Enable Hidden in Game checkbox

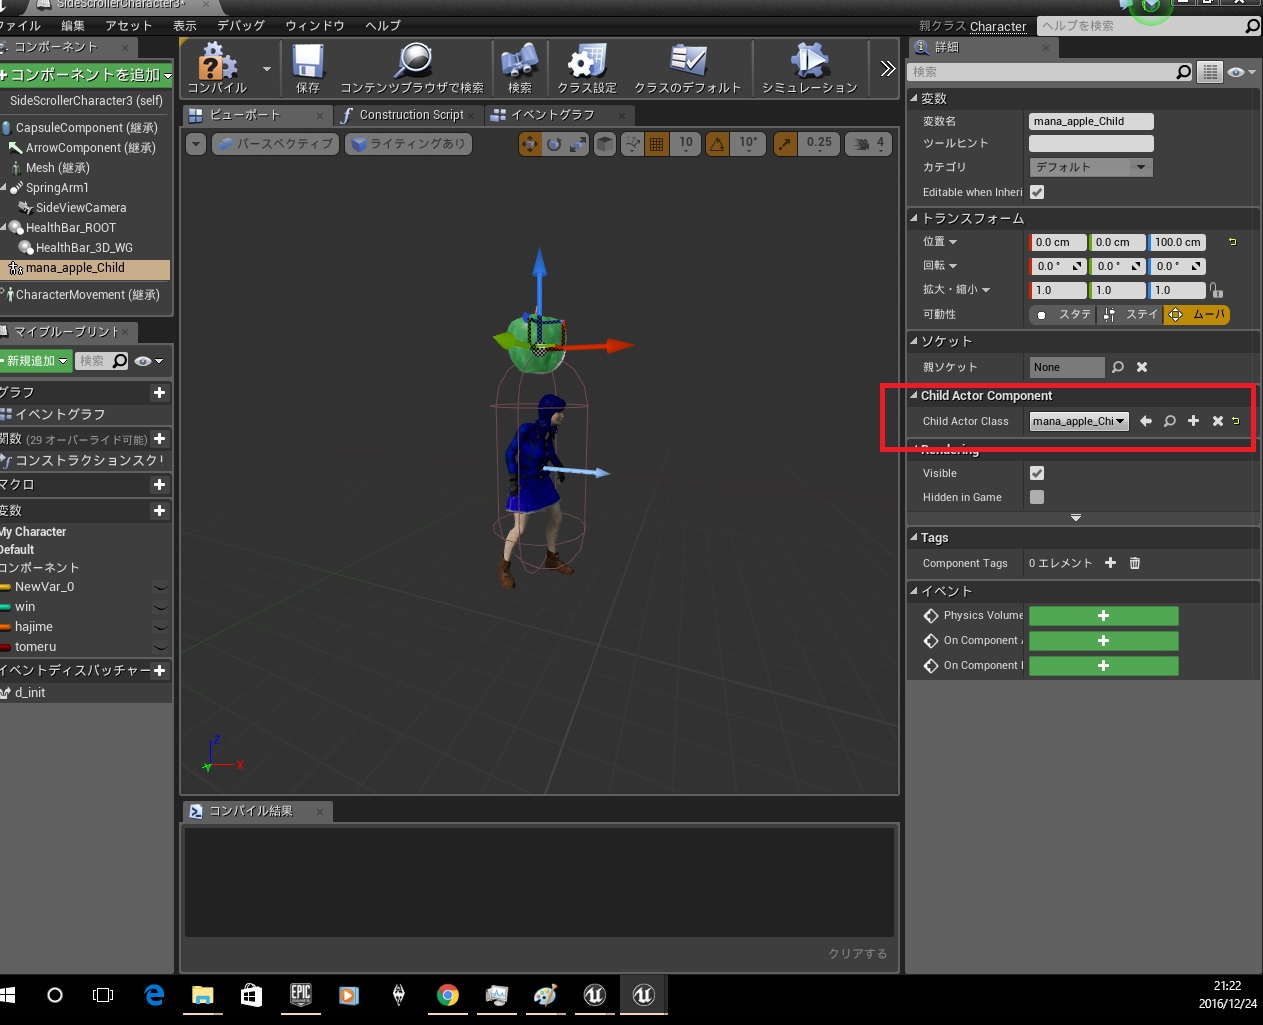(1037, 497)
